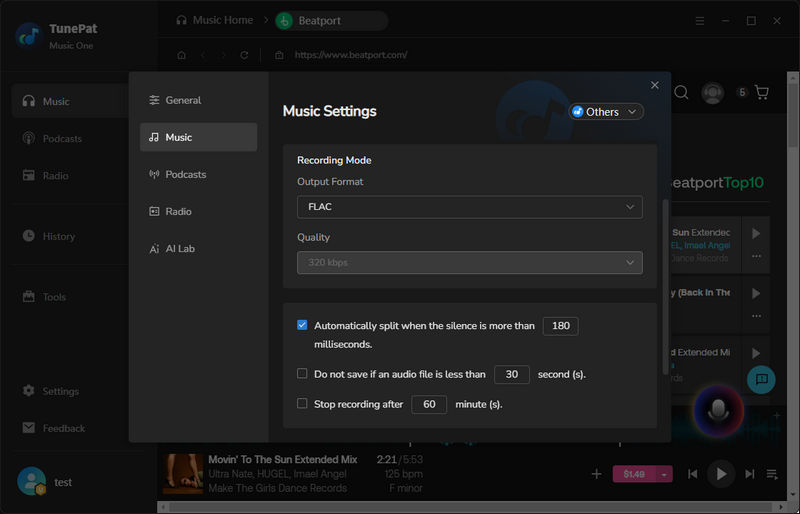
Task: Open Music in the main sidebar
Action: [x=70, y=101]
